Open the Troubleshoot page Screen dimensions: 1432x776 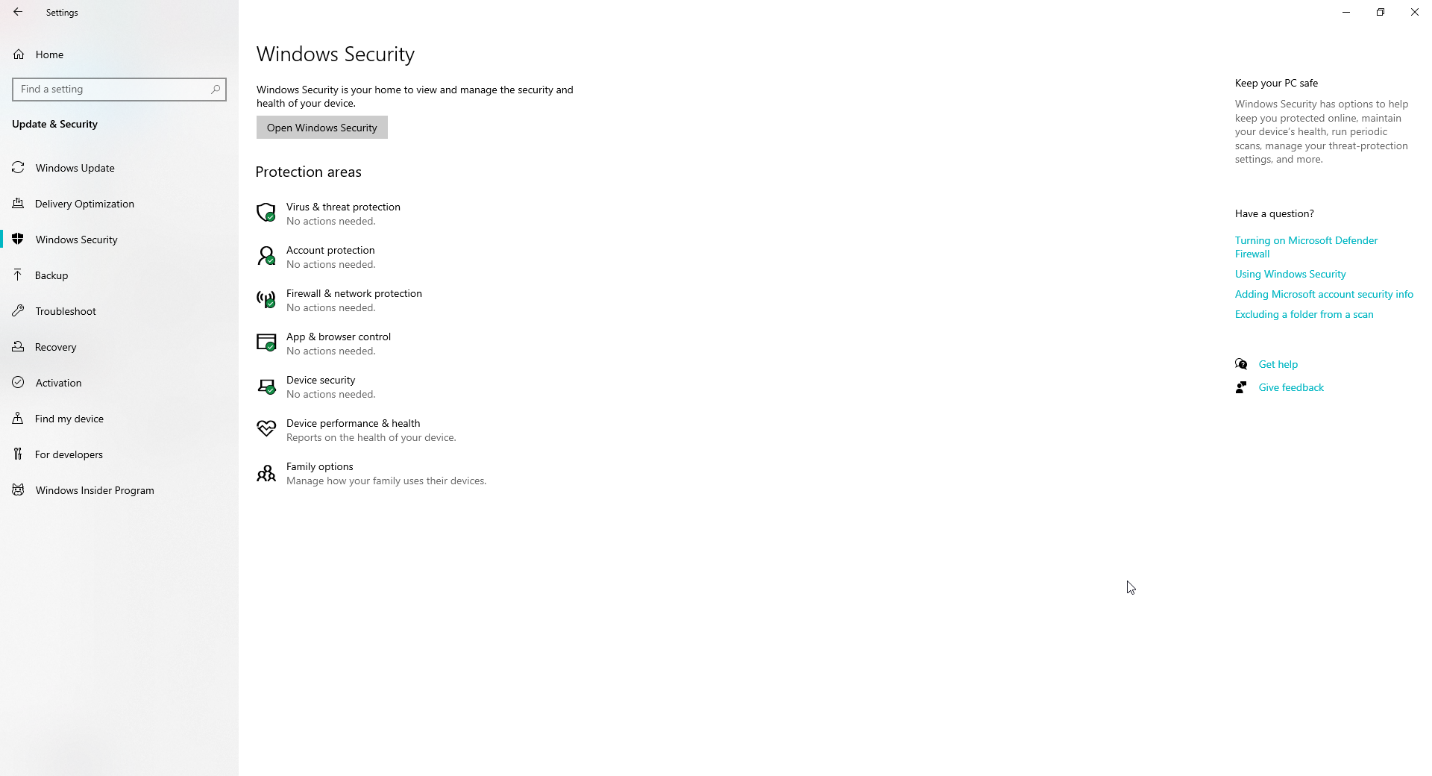tap(65, 311)
